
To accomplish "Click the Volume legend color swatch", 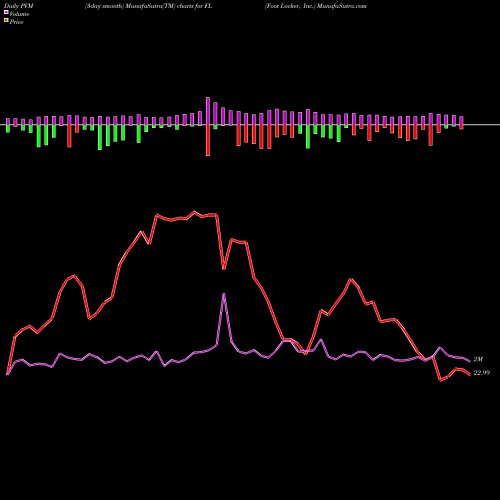I will 6,12.
